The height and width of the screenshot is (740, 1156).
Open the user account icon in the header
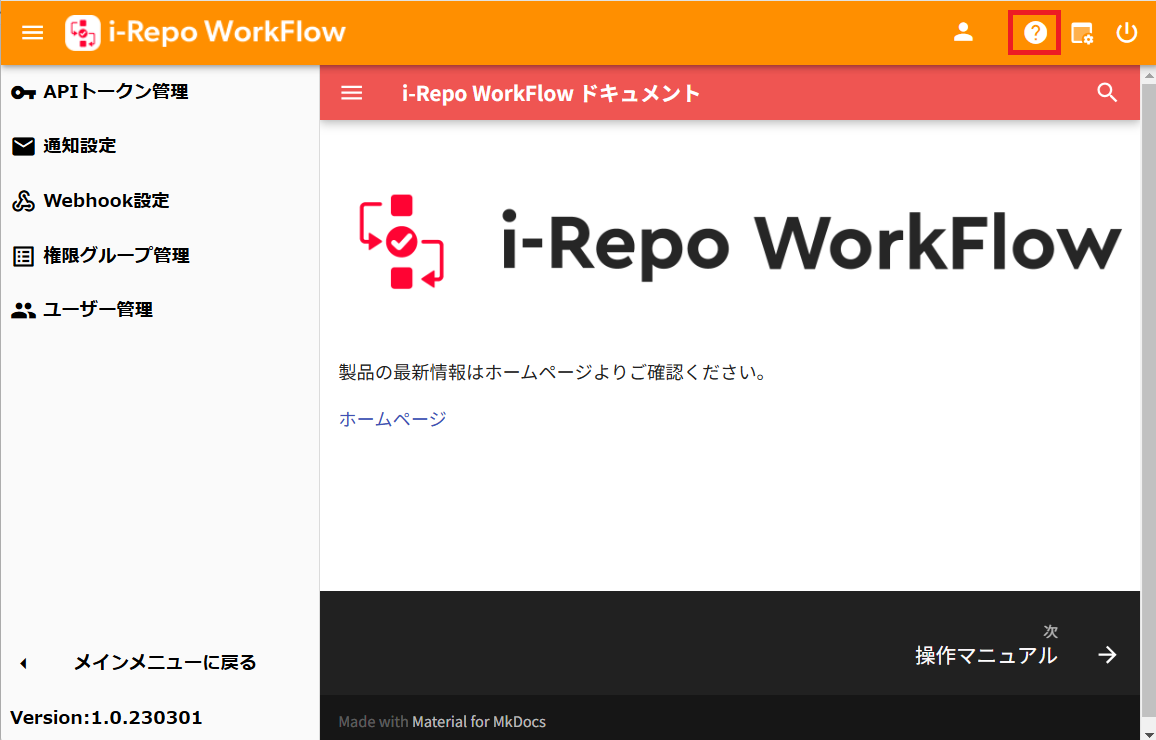point(963,31)
